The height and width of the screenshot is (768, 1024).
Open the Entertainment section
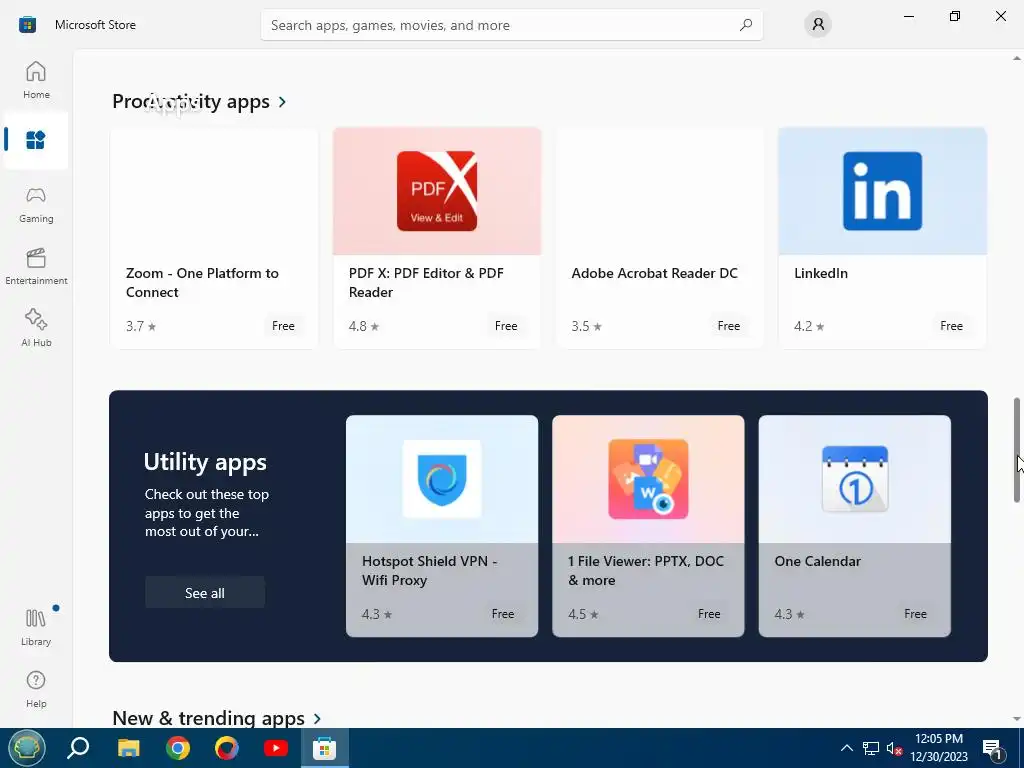(36, 266)
